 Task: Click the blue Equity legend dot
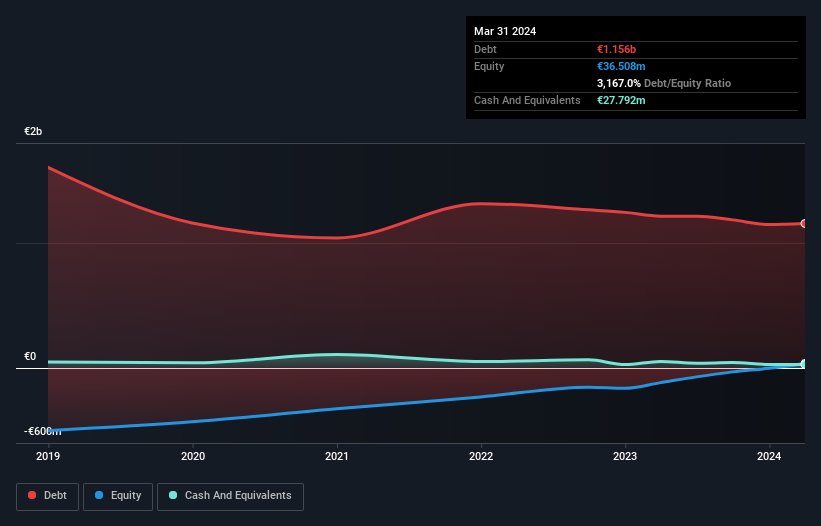99,495
